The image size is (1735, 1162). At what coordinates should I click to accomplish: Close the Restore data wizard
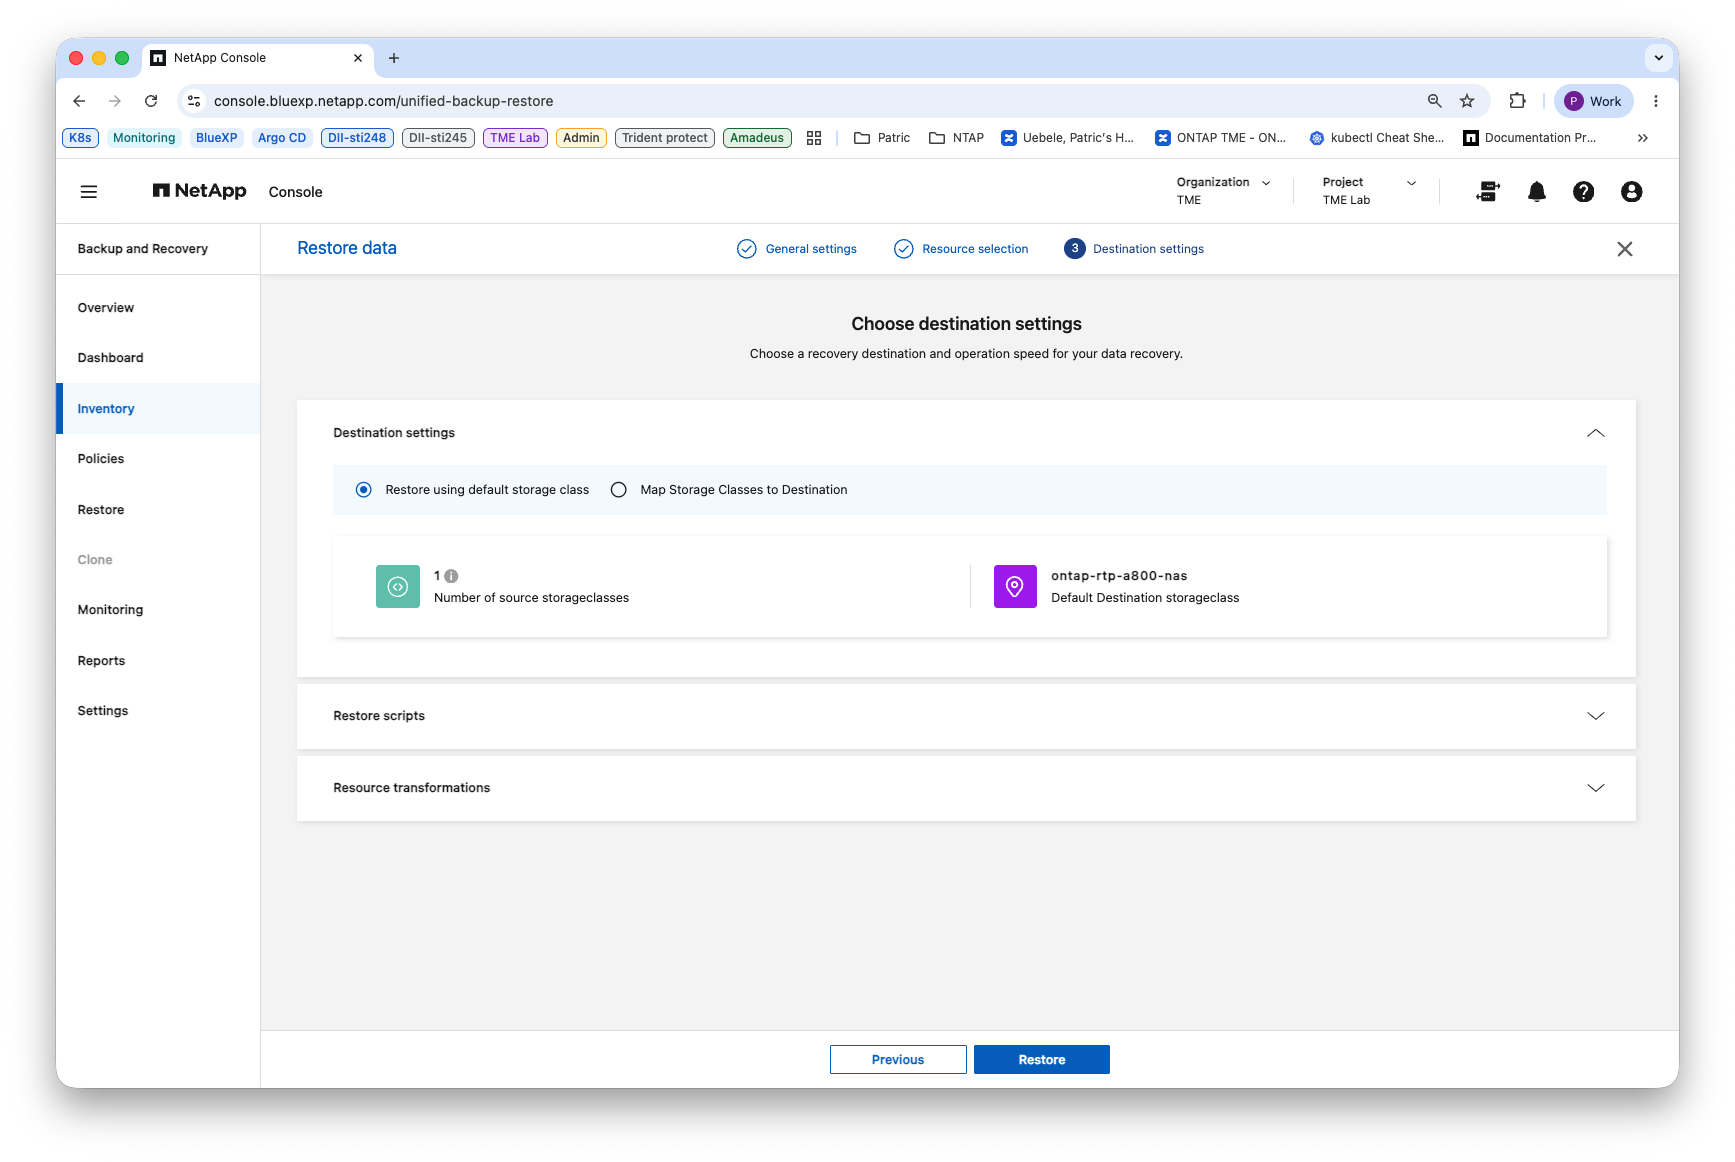click(1625, 249)
